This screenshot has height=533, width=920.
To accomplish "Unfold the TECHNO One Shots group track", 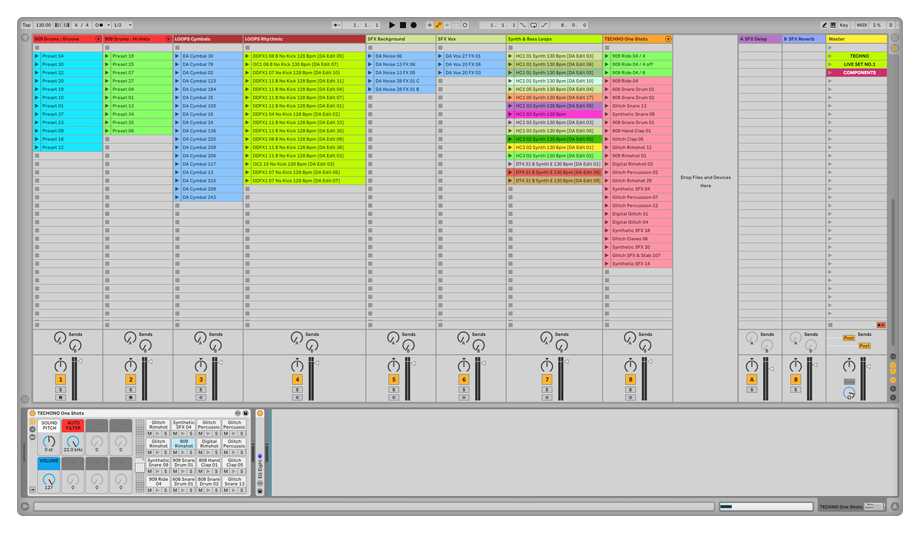I will [668, 39].
